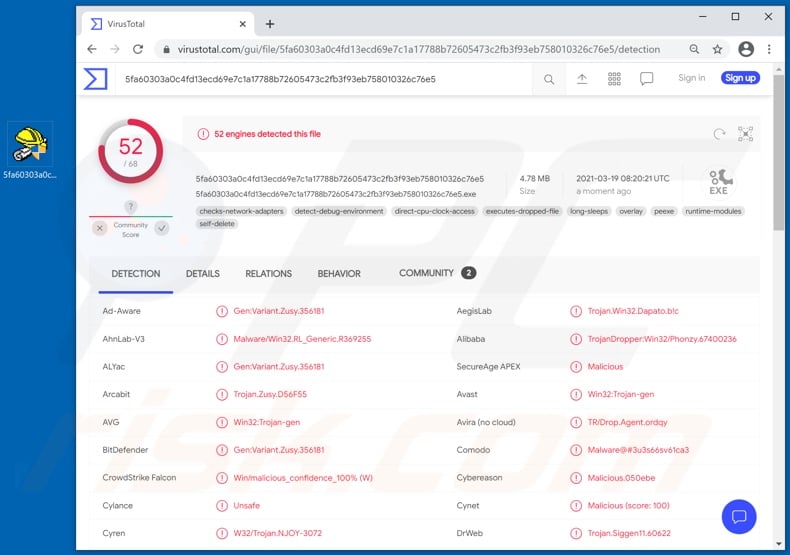This screenshot has height=555, width=790.
Task: Click the file name ending in .exe
Action: pos(336,194)
